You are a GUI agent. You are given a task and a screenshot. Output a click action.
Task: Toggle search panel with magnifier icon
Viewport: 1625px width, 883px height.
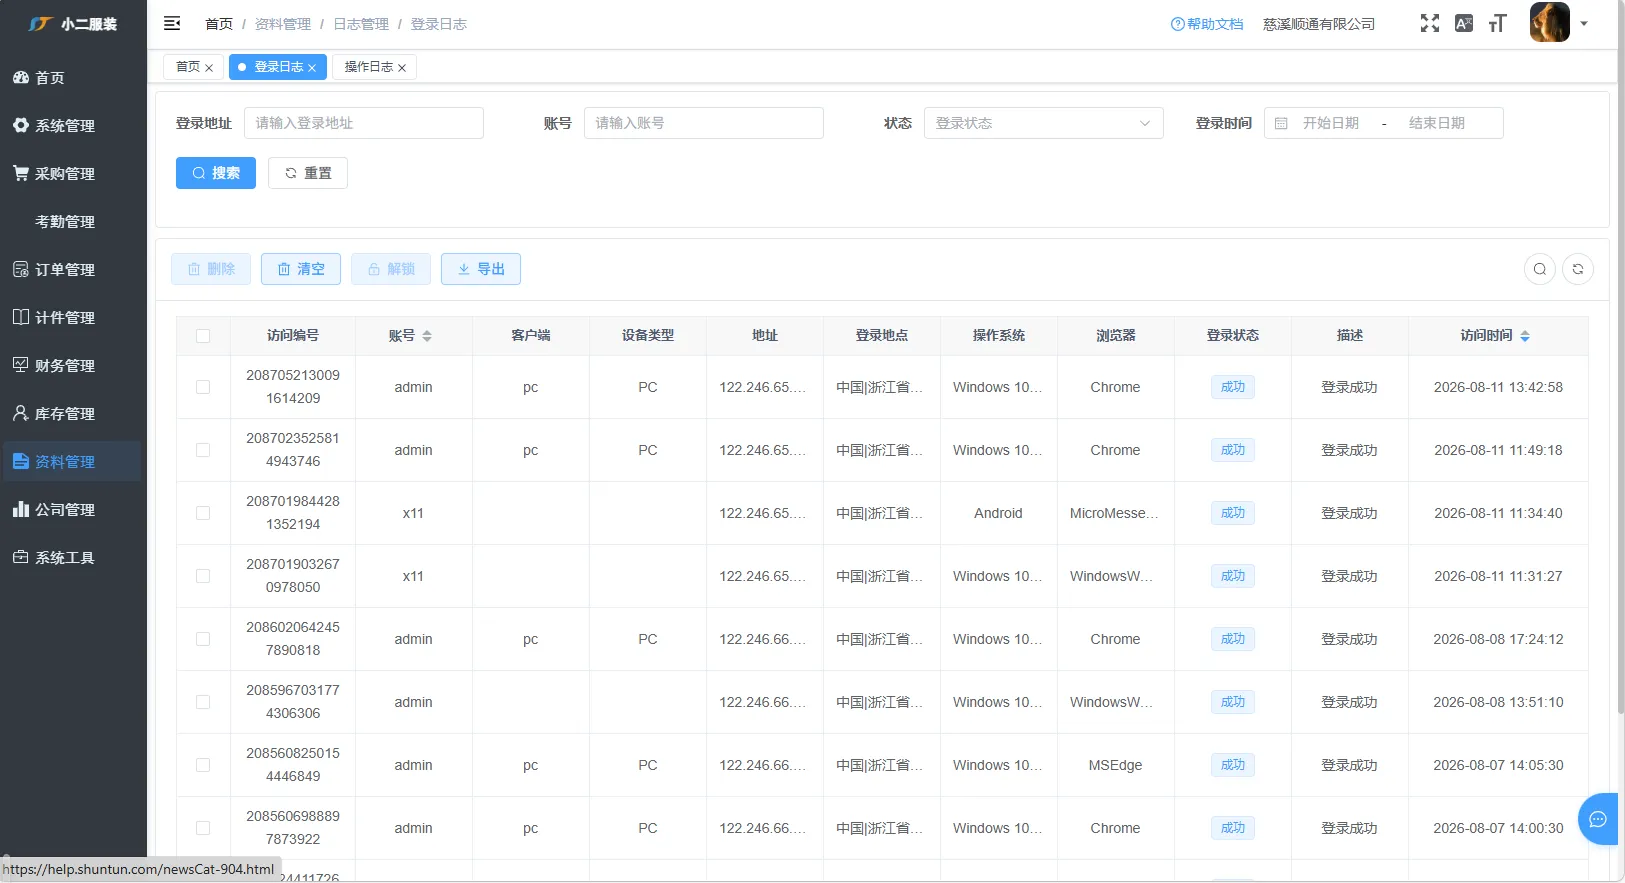[x=1540, y=269]
